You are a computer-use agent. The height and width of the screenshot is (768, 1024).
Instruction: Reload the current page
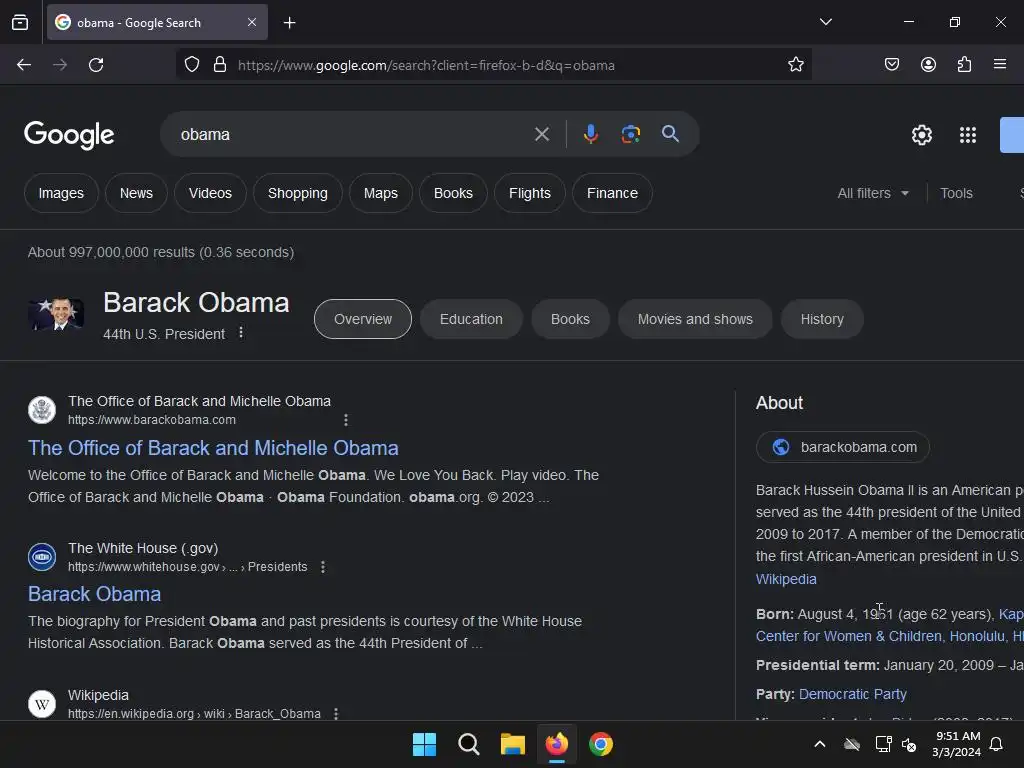click(96, 65)
